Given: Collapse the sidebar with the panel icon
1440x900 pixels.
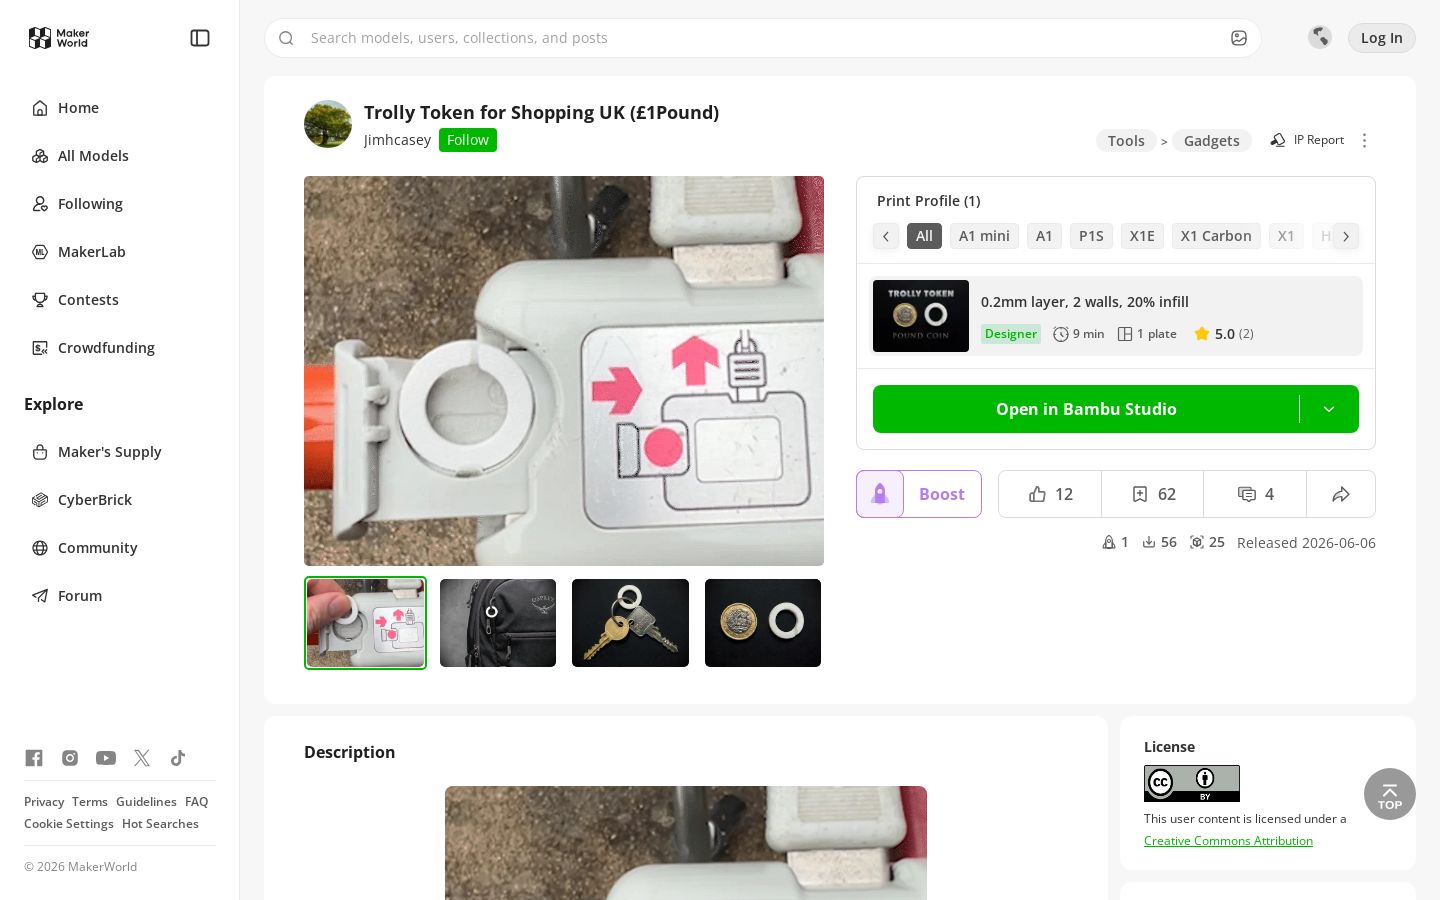Looking at the screenshot, I should [x=200, y=38].
